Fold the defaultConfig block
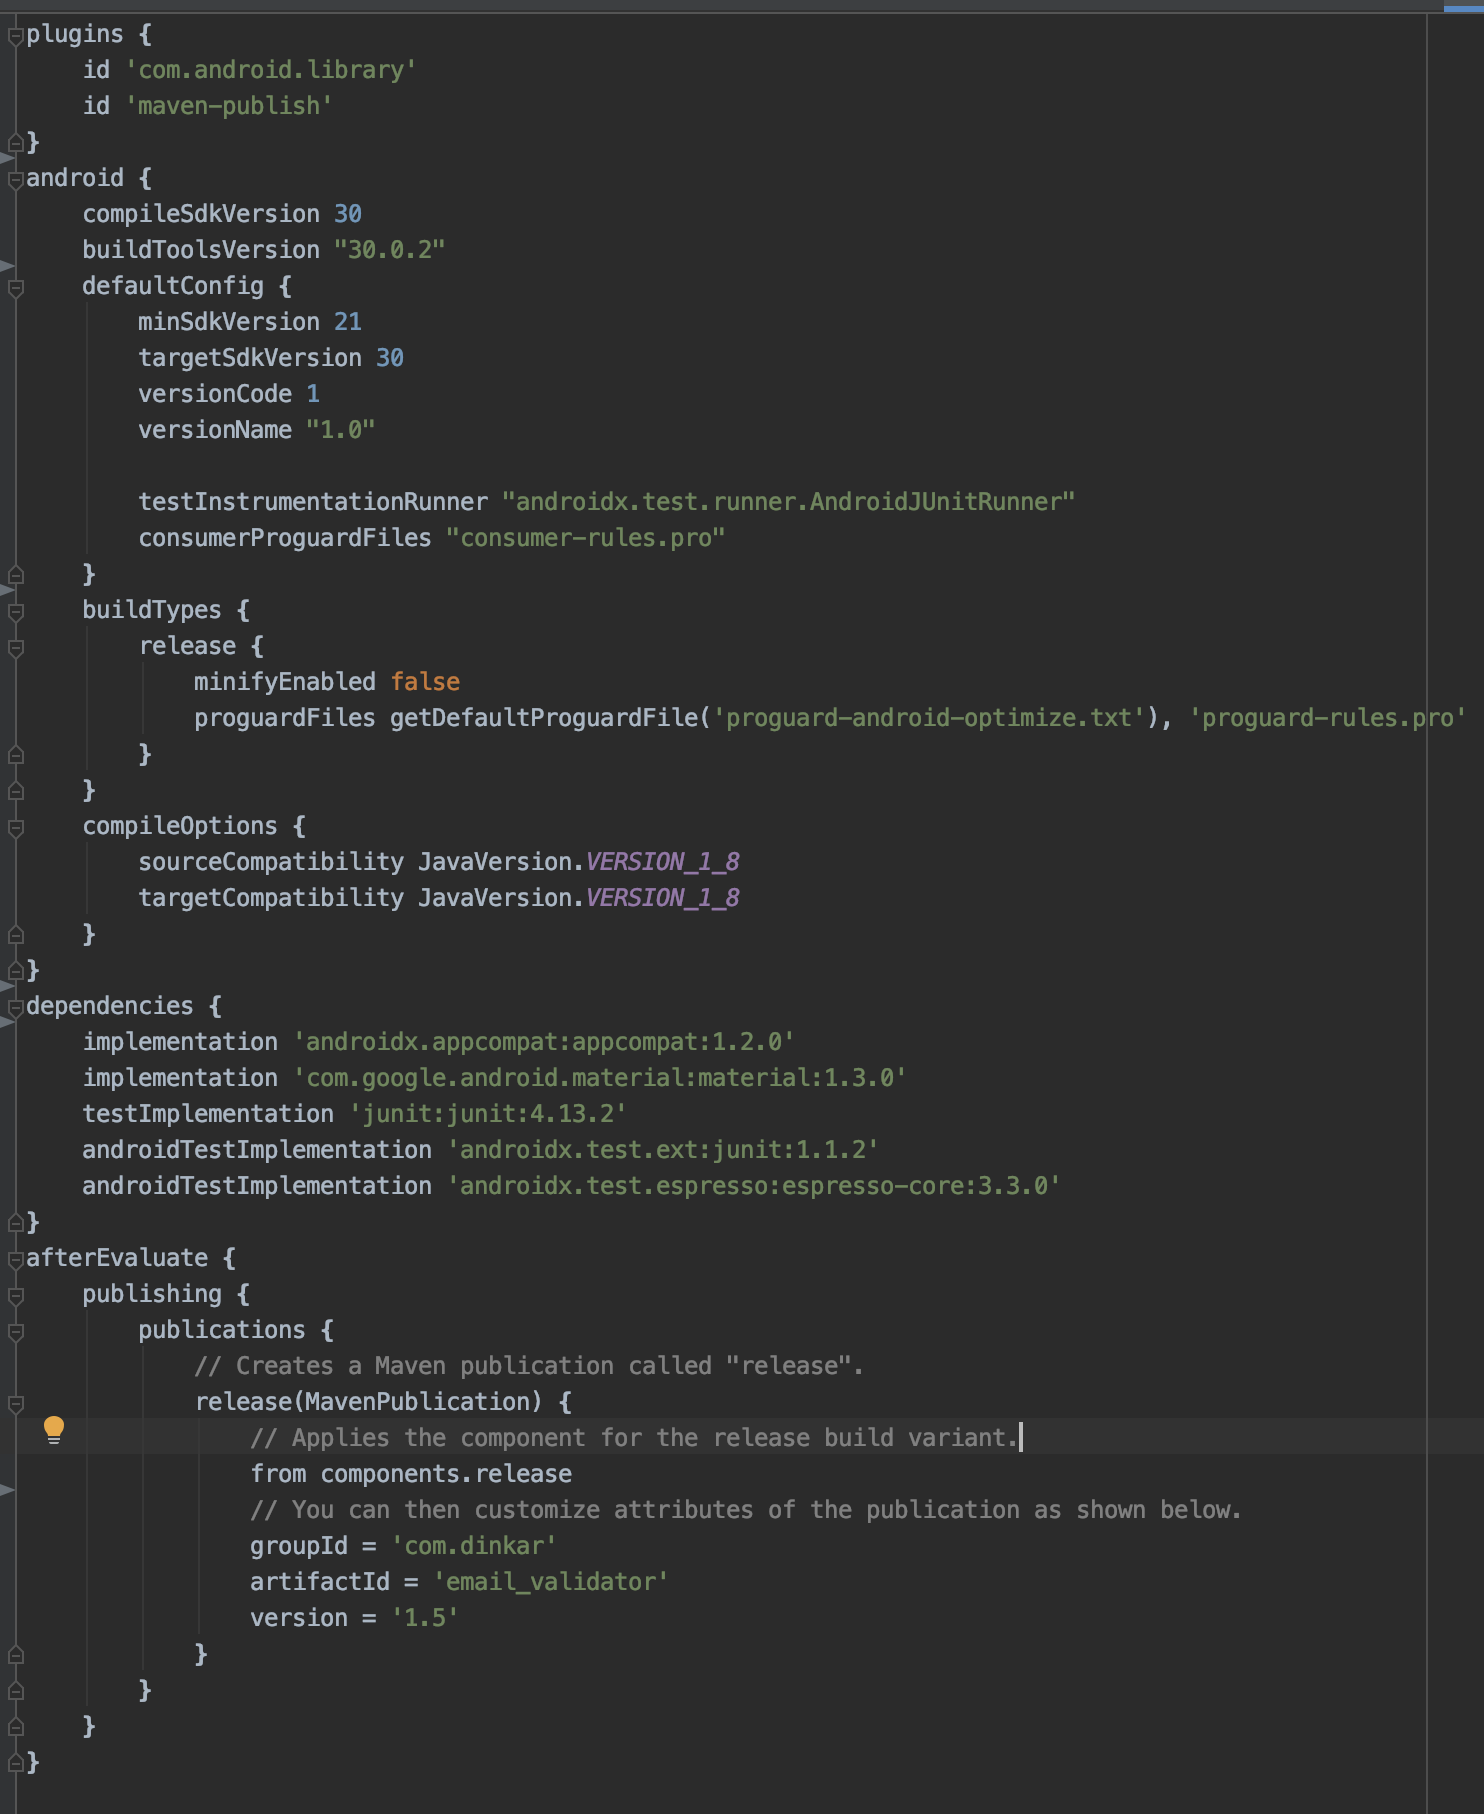 (15, 288)
